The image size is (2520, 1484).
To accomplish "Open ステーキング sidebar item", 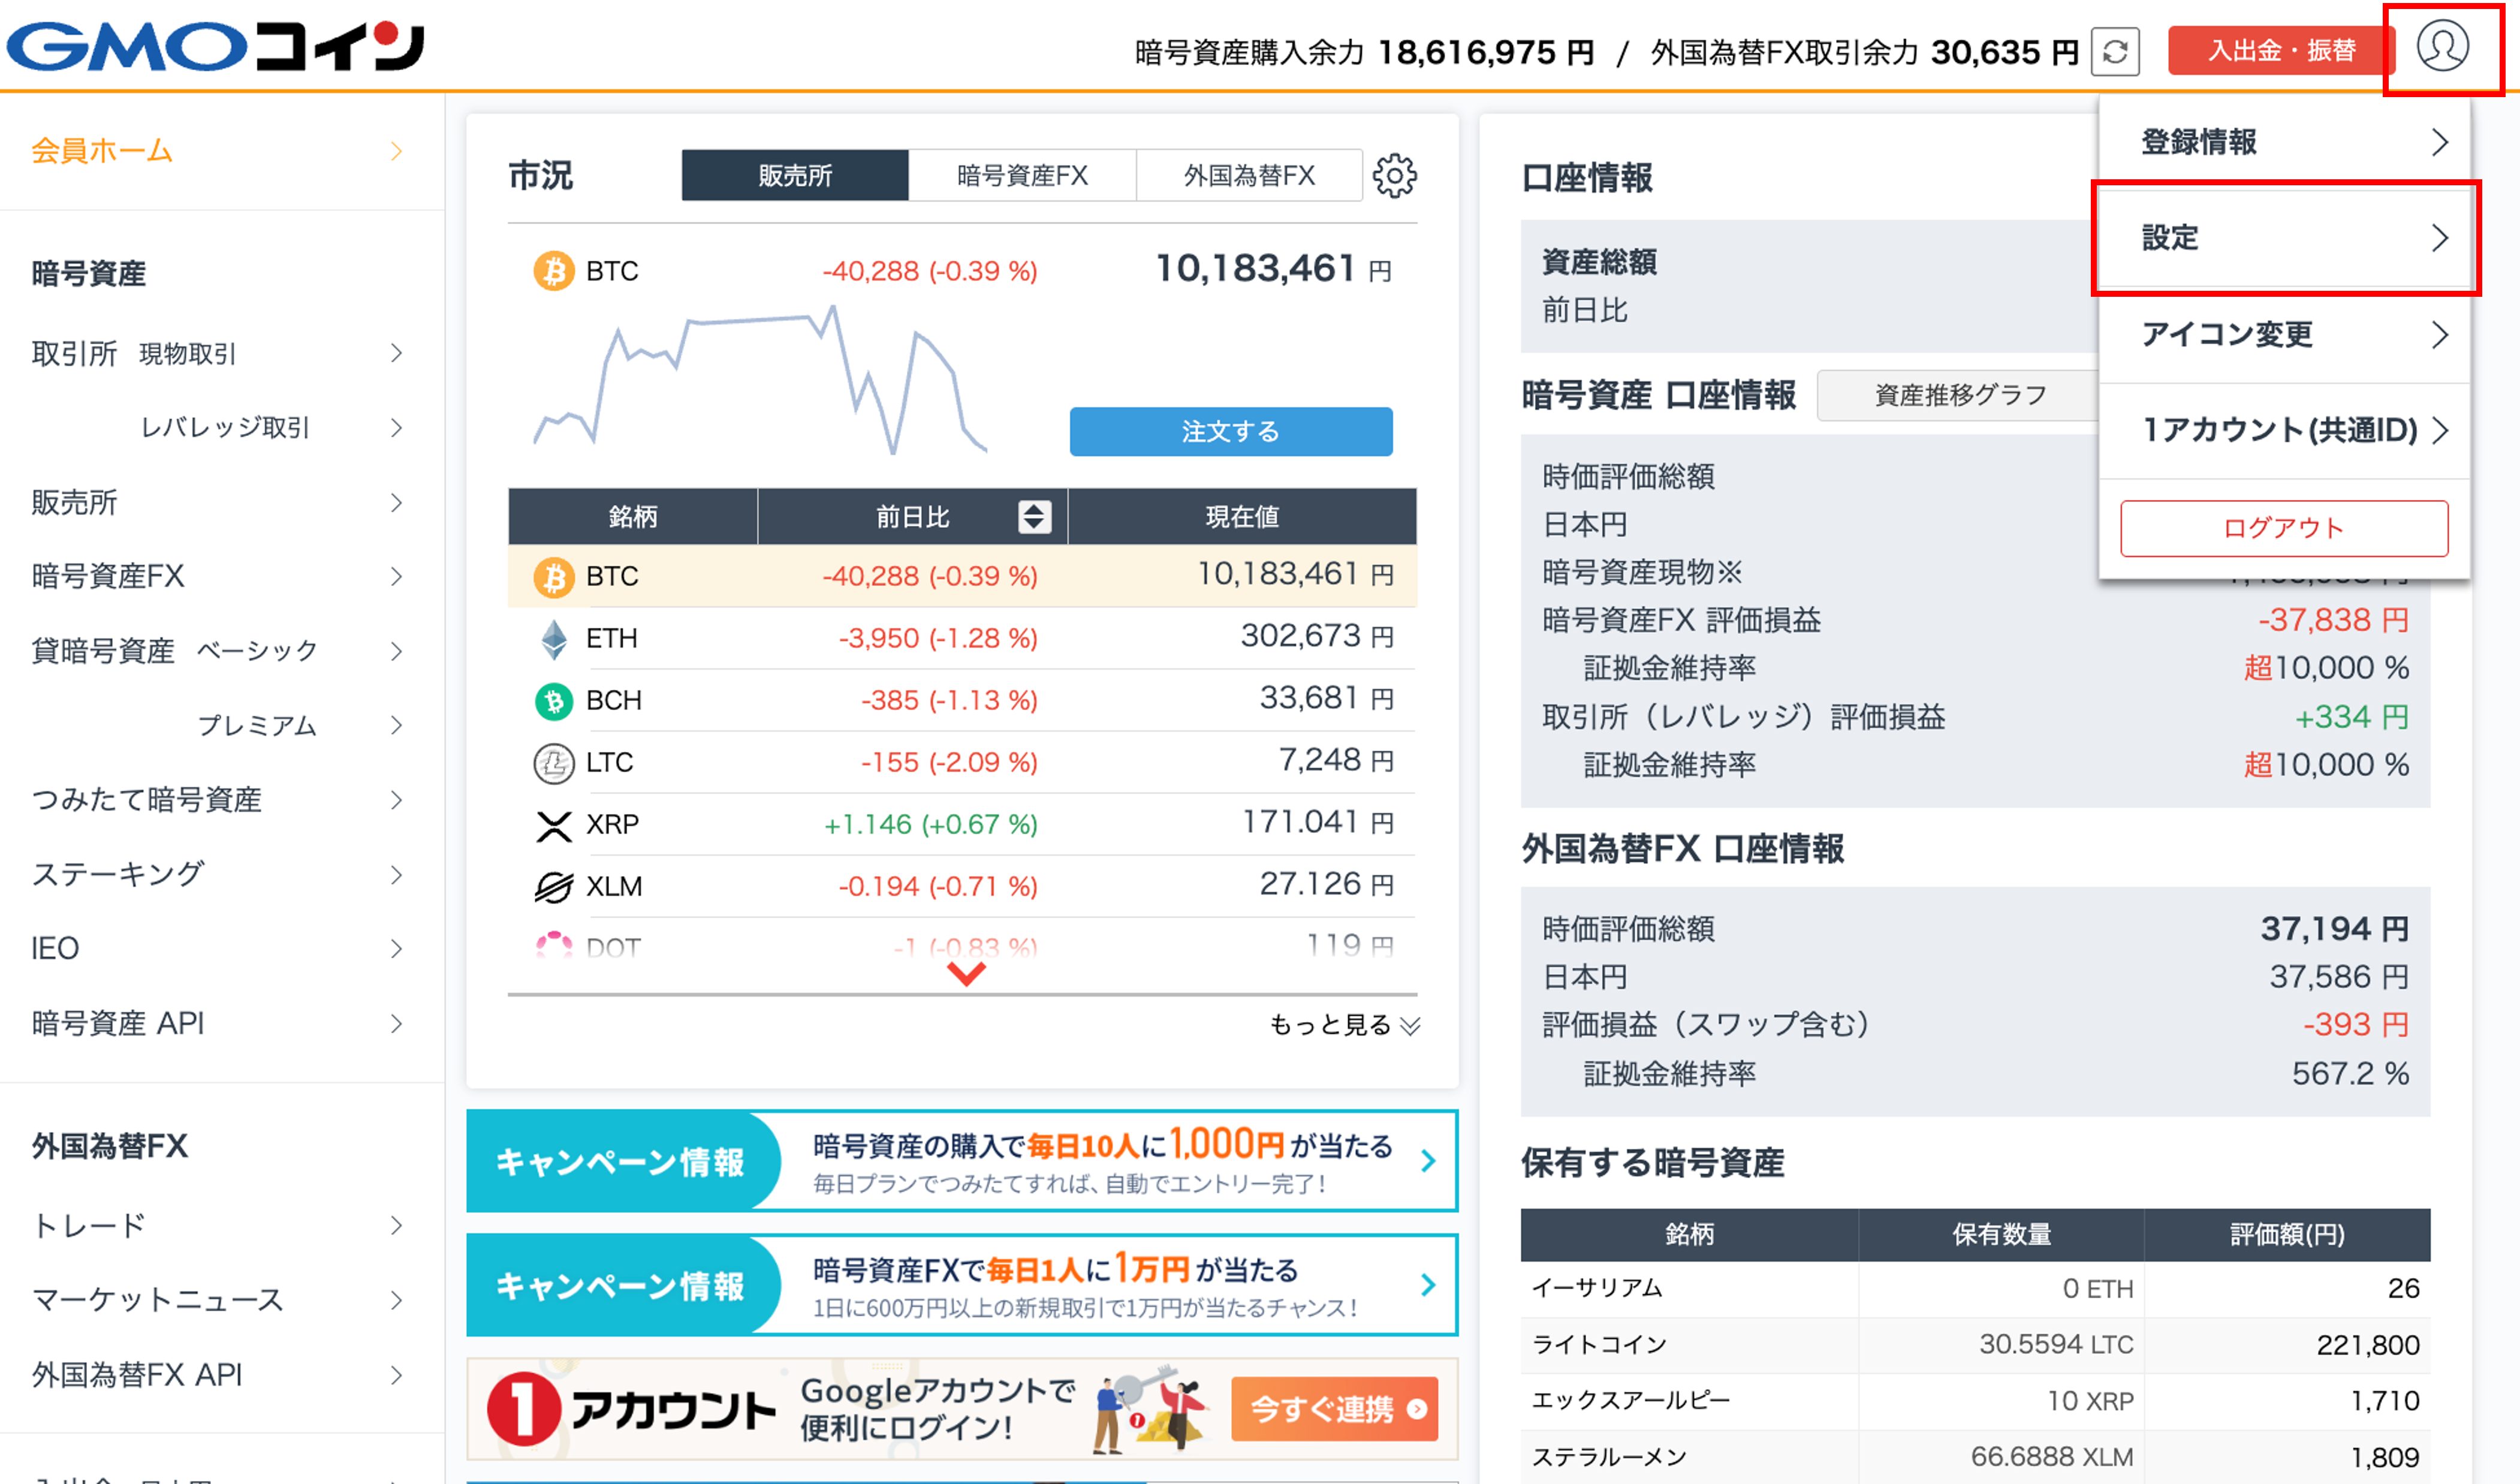I will tap(222, 874).
